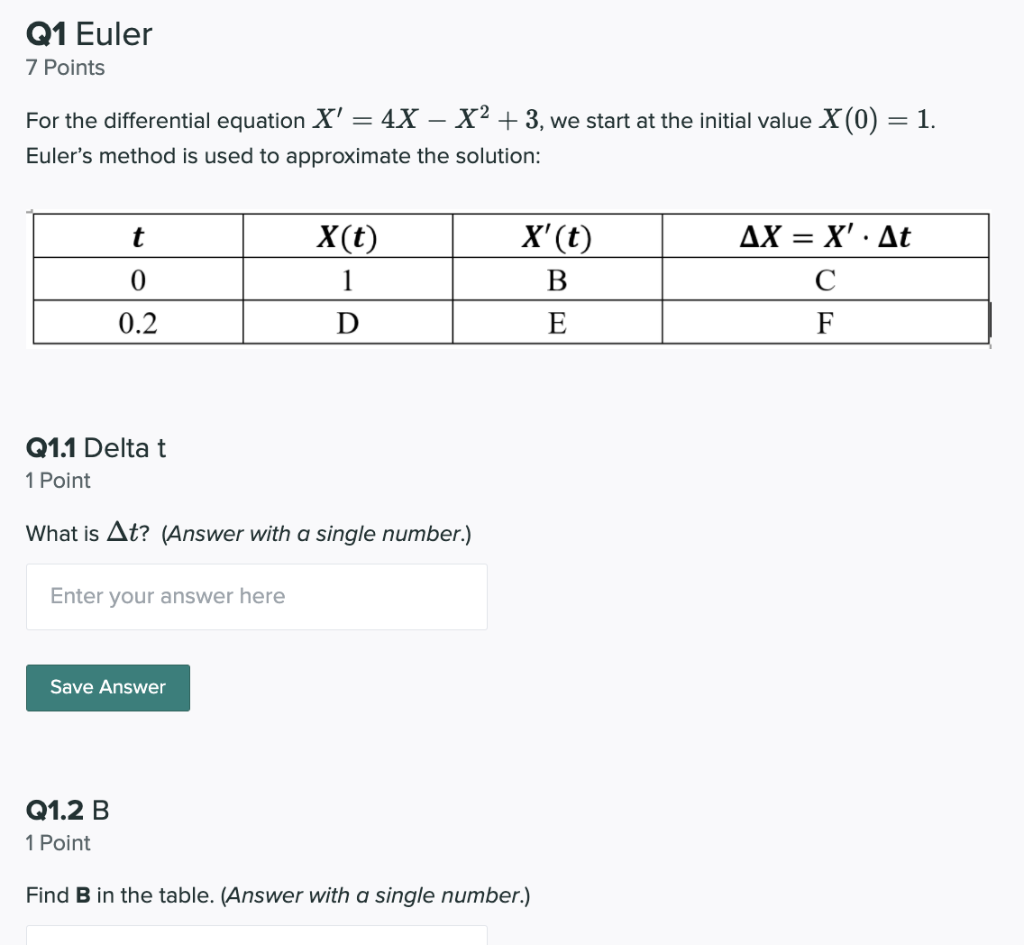
Task: Click the 0.2 value in the t column
Action: click(138, 321)
